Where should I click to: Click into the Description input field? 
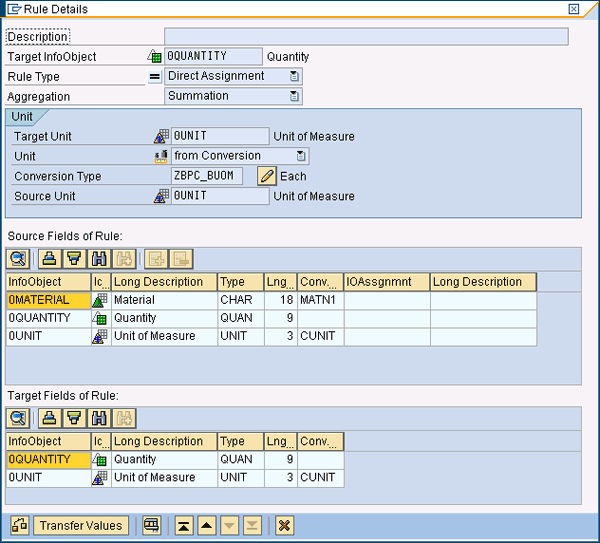coord(365,37)
